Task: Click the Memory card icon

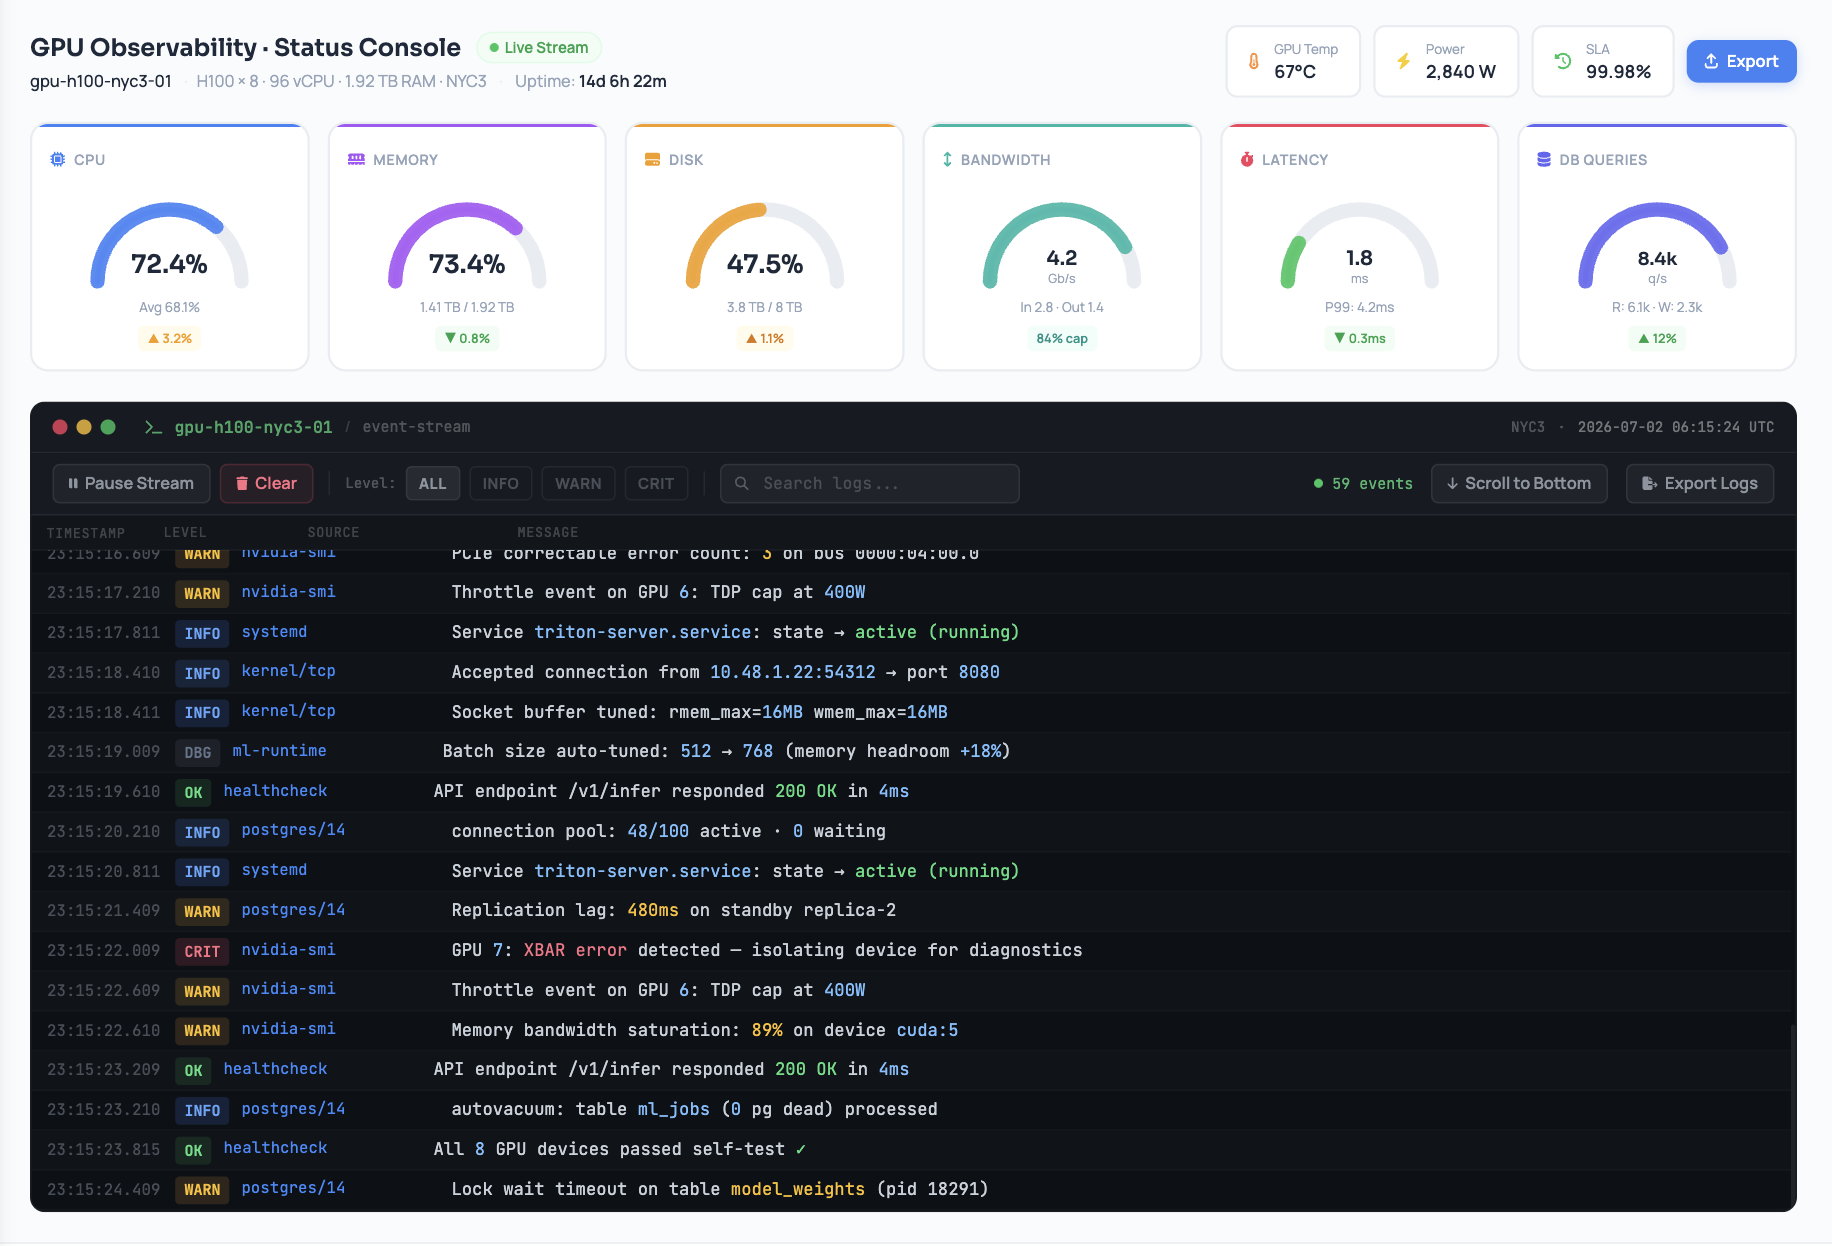Action: tap(356, 159)
